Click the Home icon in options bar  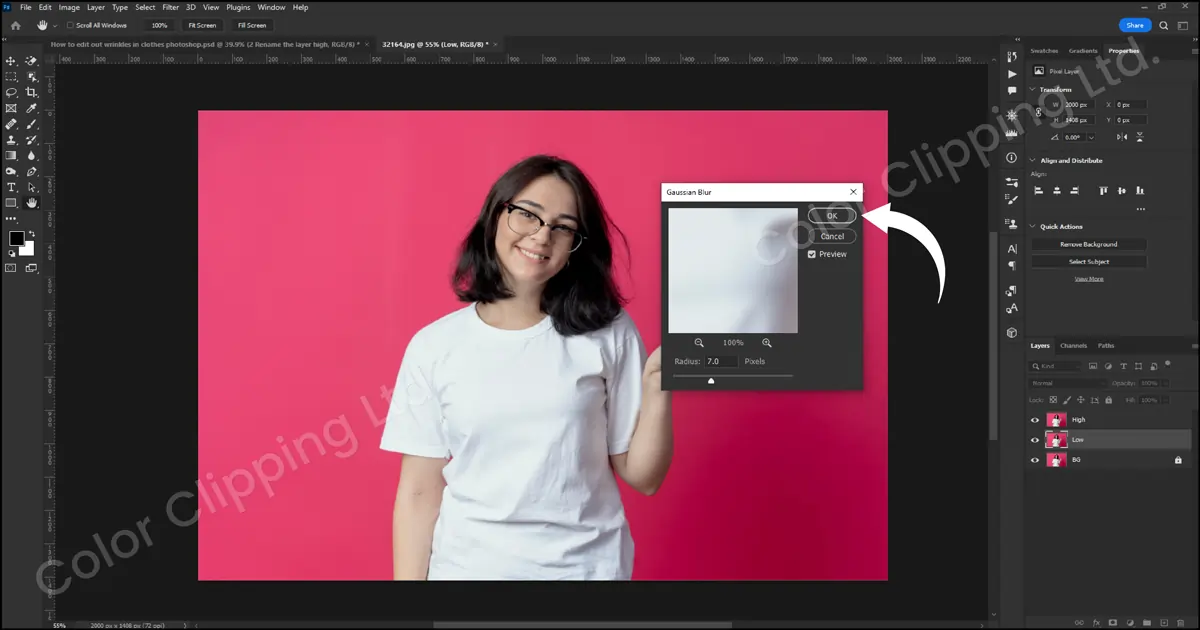15,25
